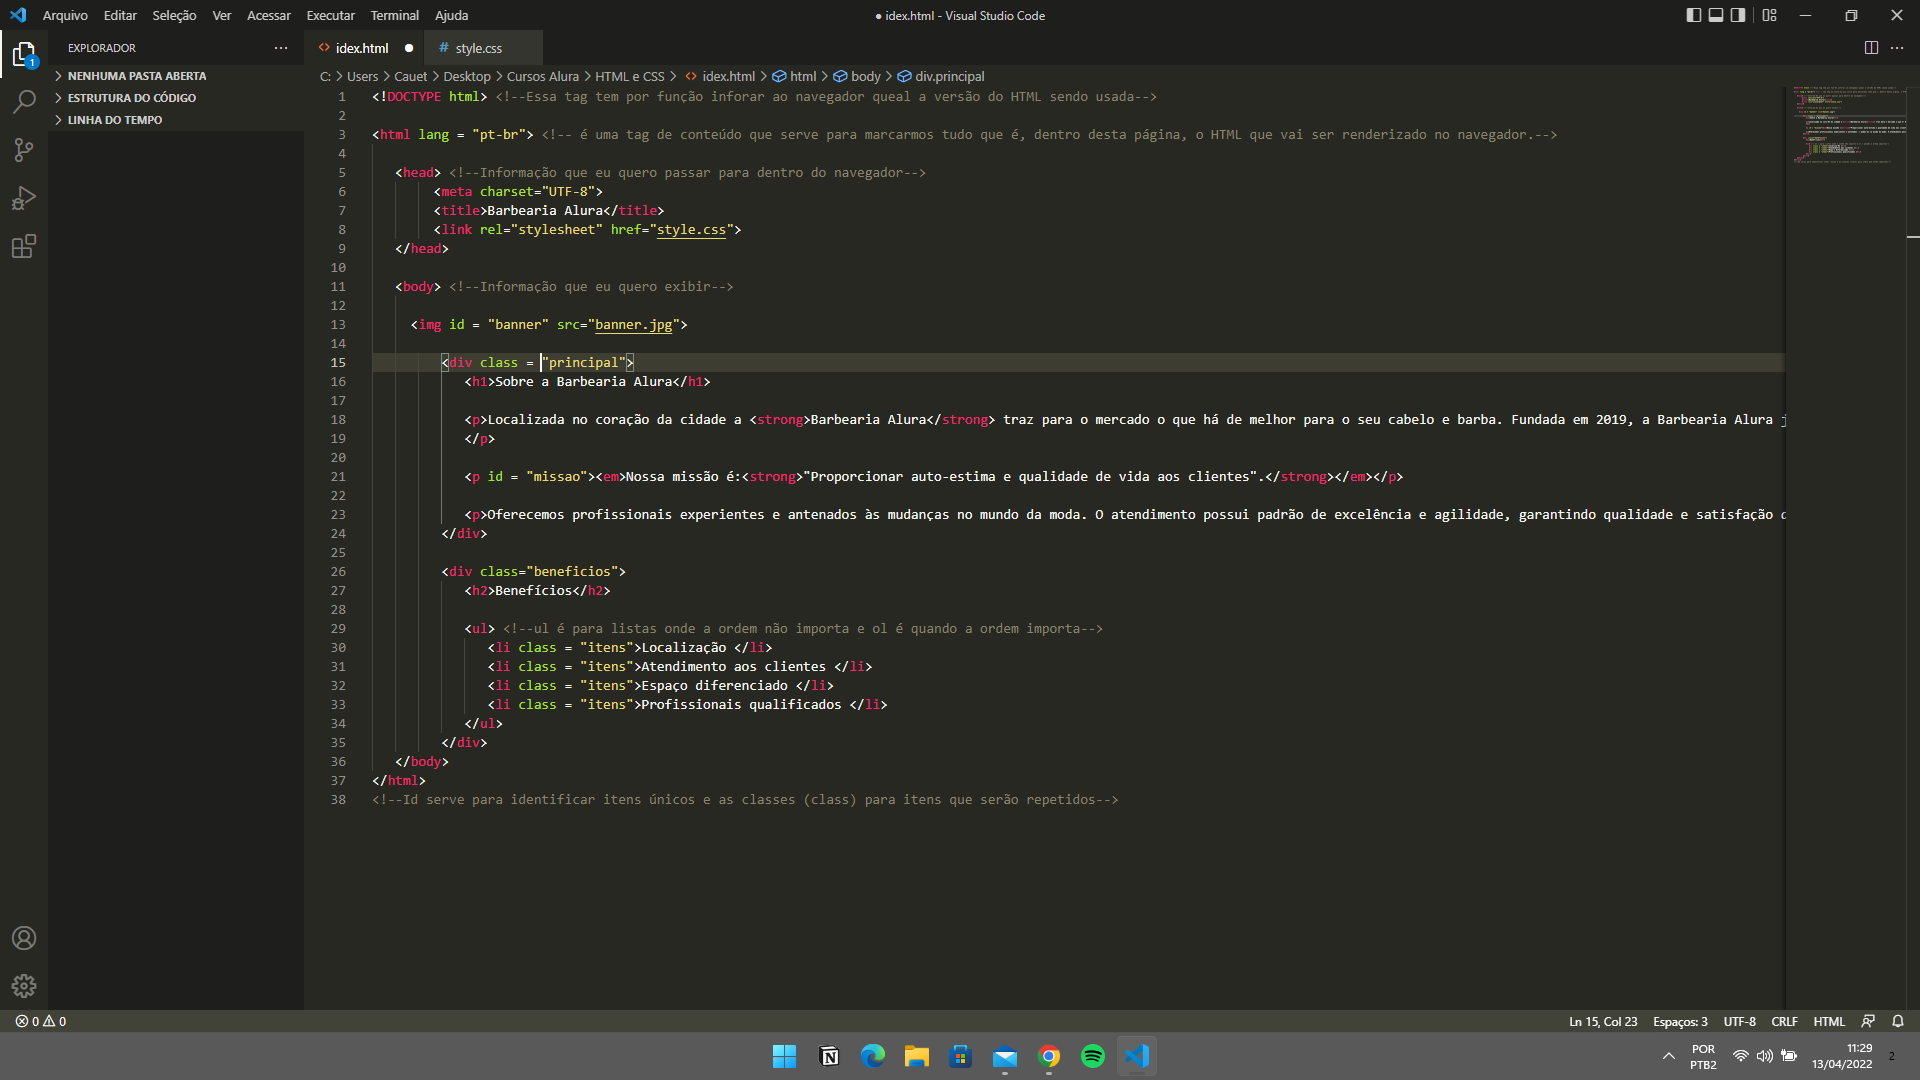Open the Arquivo menu

coord(65,15)
